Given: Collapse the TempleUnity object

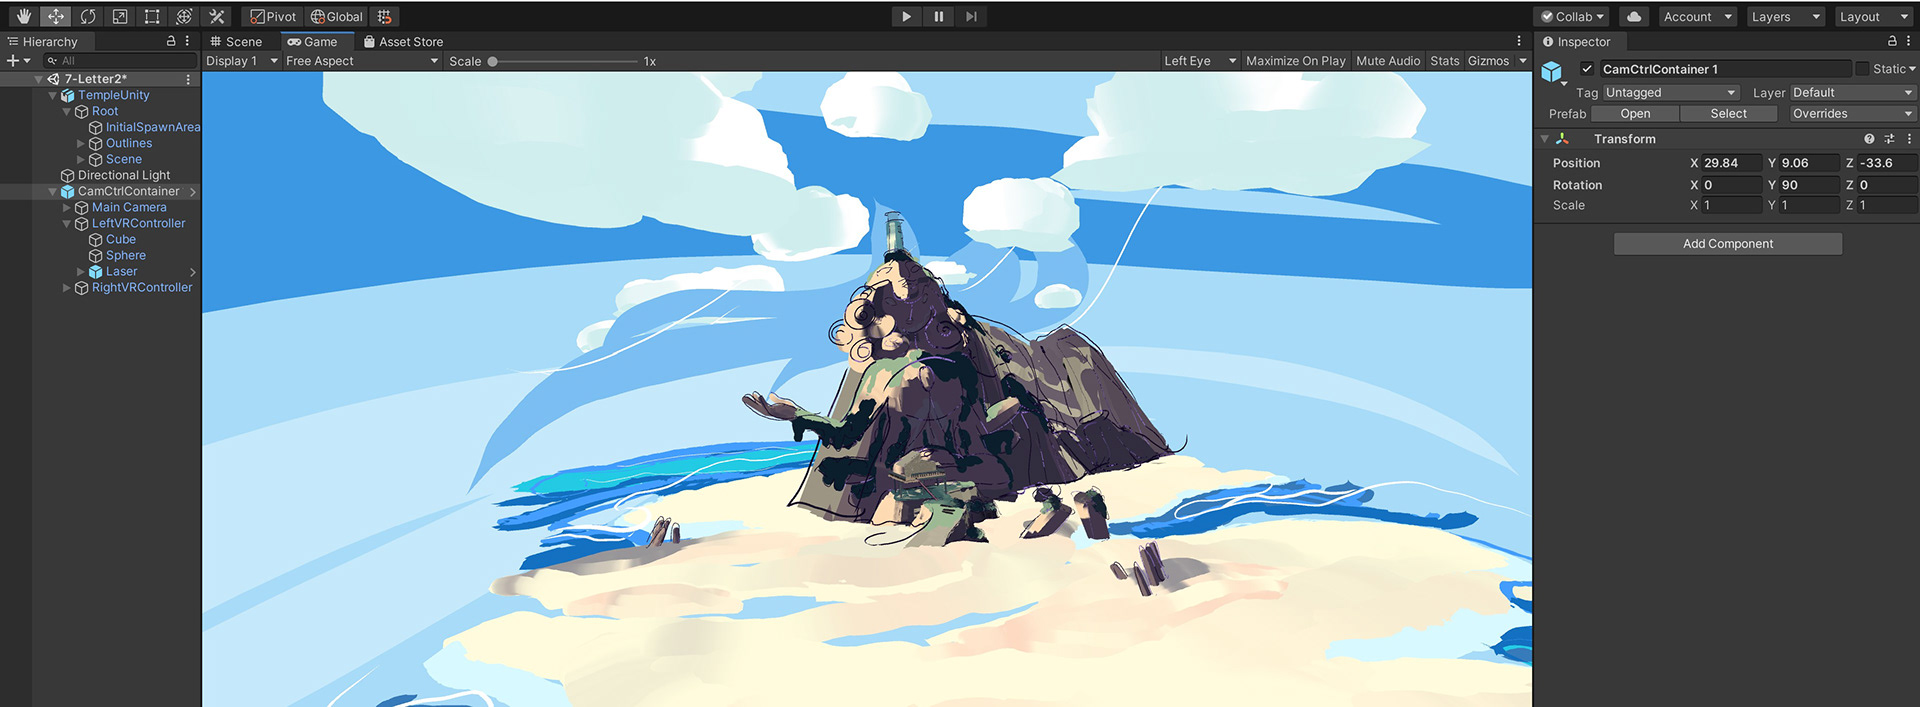Looking at the screenshot, I should (x=53, y=95).
